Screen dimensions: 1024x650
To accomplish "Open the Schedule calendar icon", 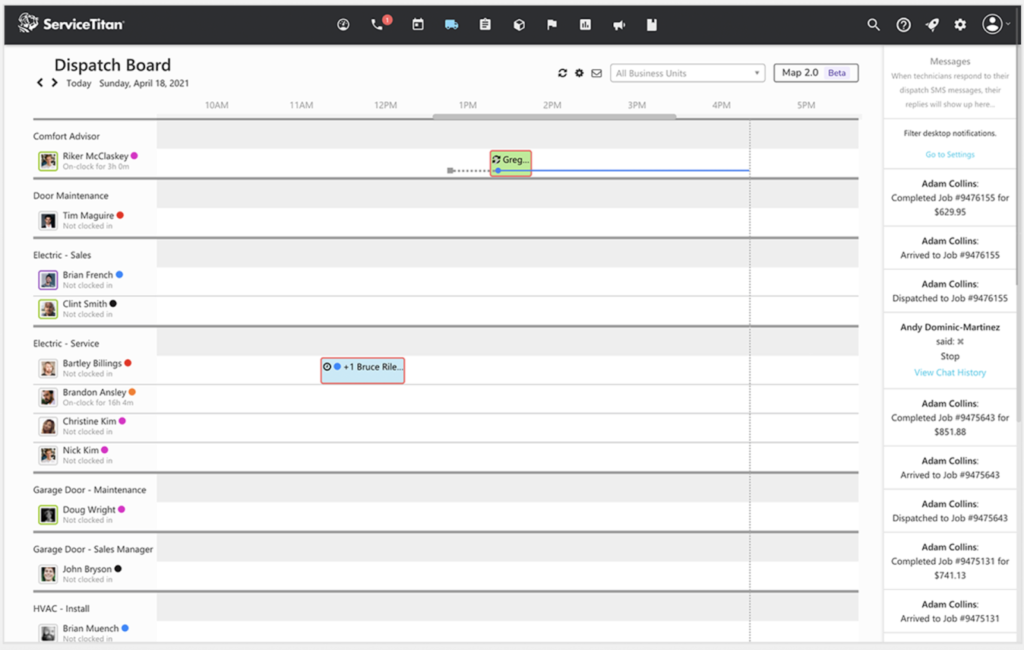I will [417, 24].
